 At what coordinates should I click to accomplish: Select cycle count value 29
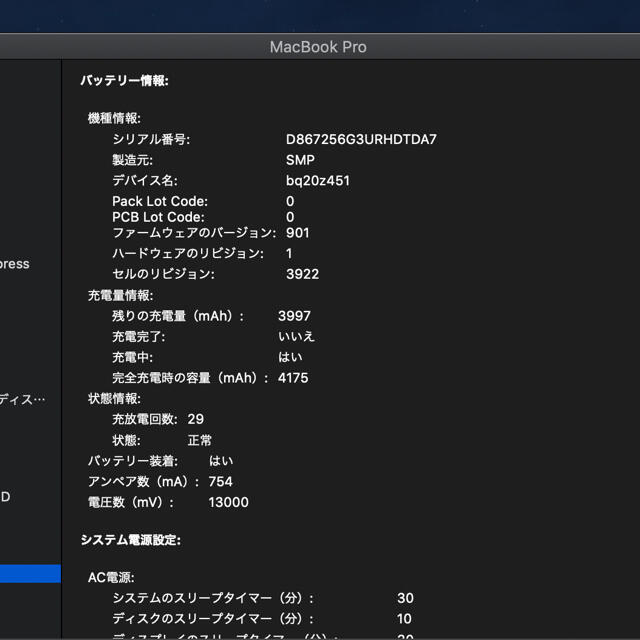(x=196, y=419)
